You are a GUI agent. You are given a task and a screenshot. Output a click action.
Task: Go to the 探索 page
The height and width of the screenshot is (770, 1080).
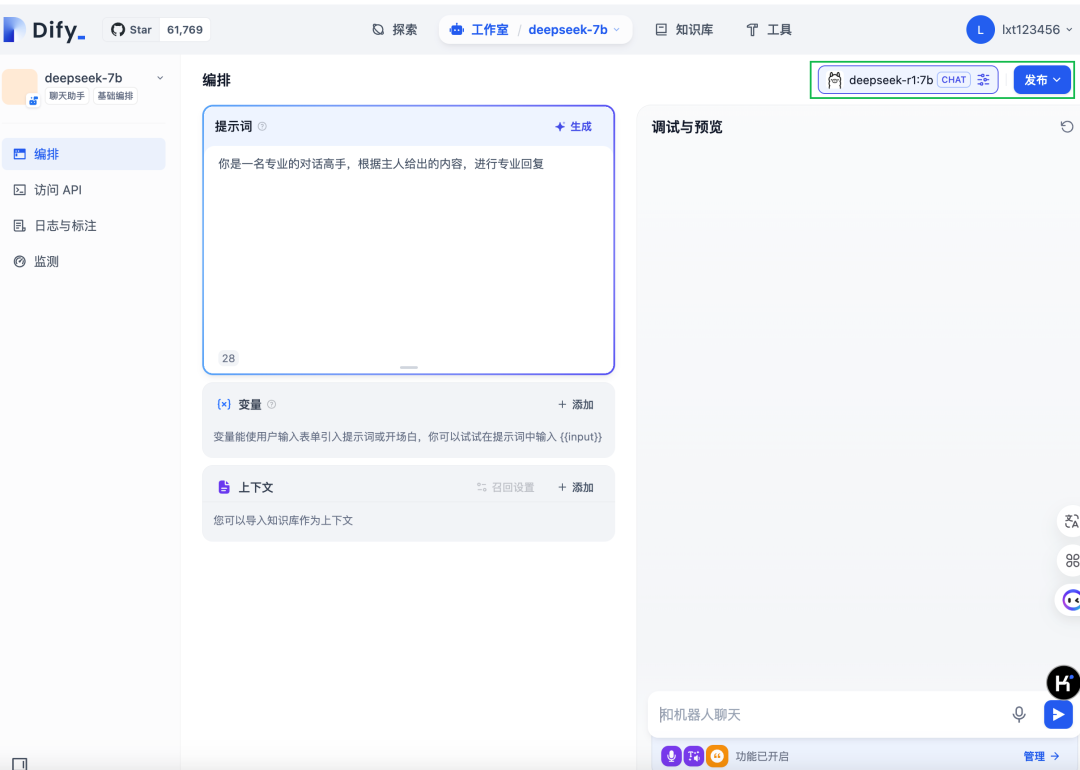[x=395, y=30]
